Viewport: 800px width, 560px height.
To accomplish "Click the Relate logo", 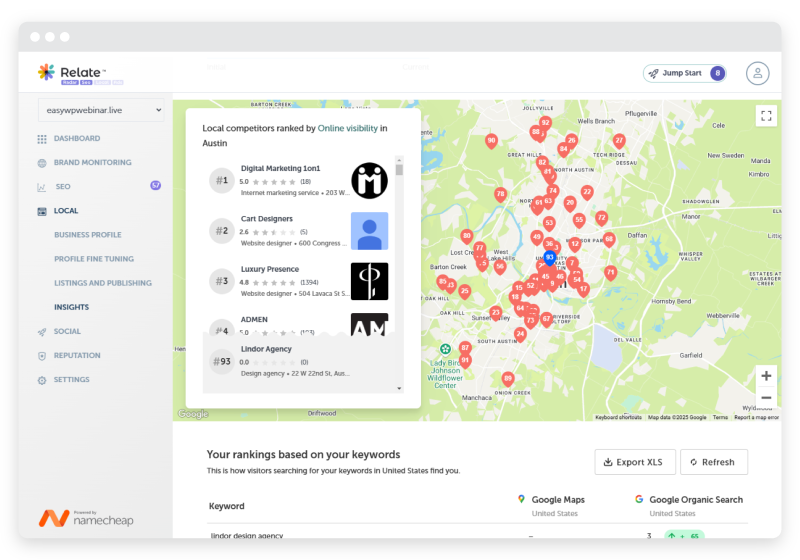I will point(80,74).
